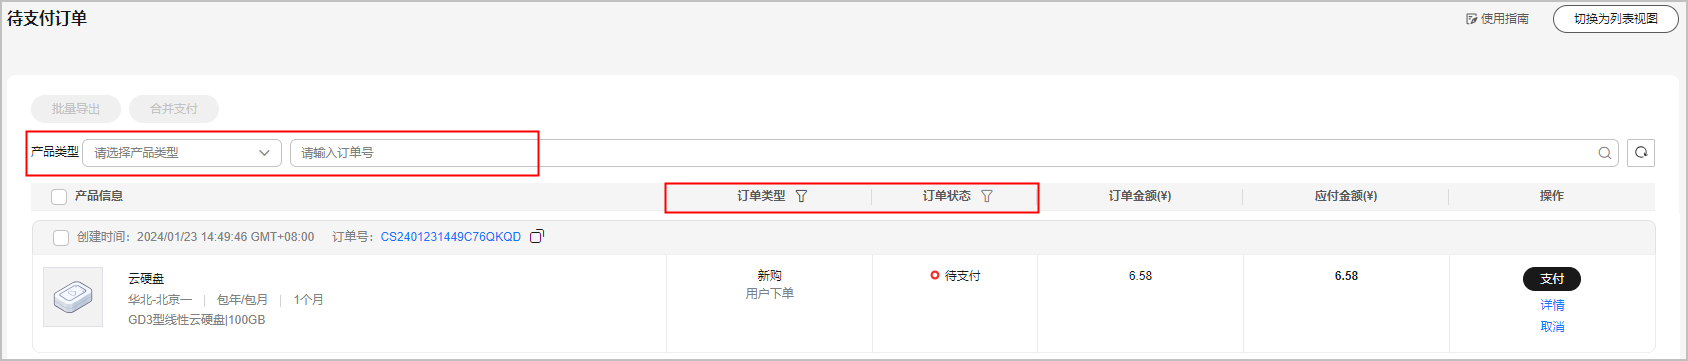1688x361 pixels.
Task: Open the 订单状态 filter funnel icon
Action: tap(987, 196)
